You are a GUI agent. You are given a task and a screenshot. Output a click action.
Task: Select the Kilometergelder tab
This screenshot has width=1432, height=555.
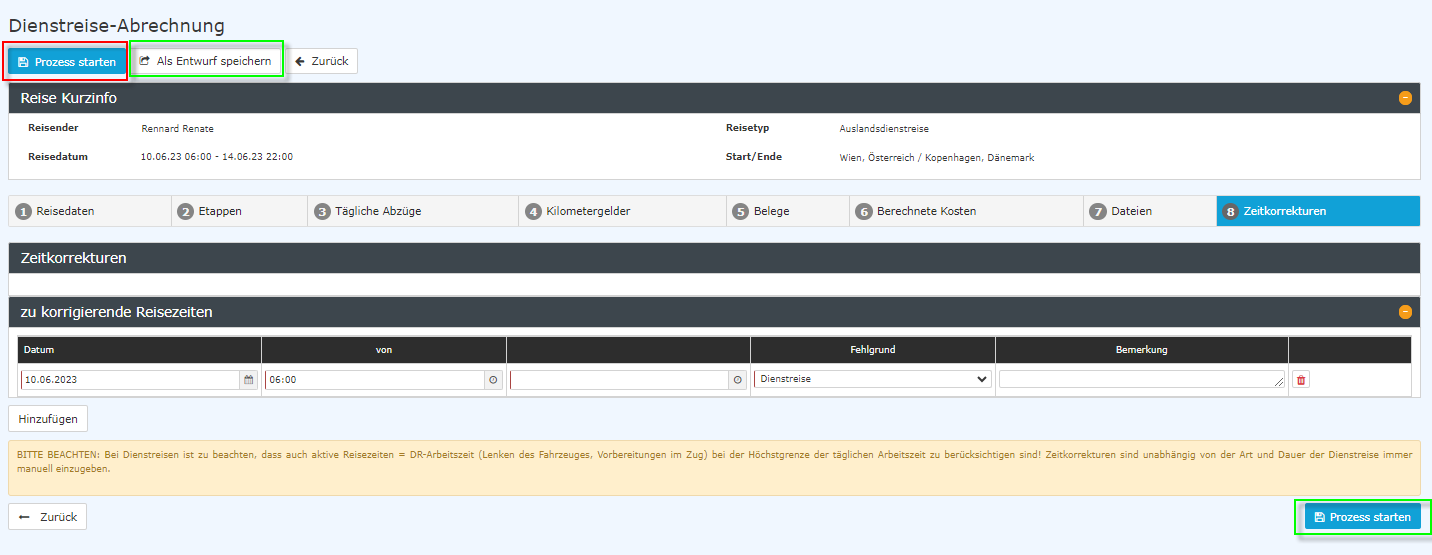click(x=622, y=211)
